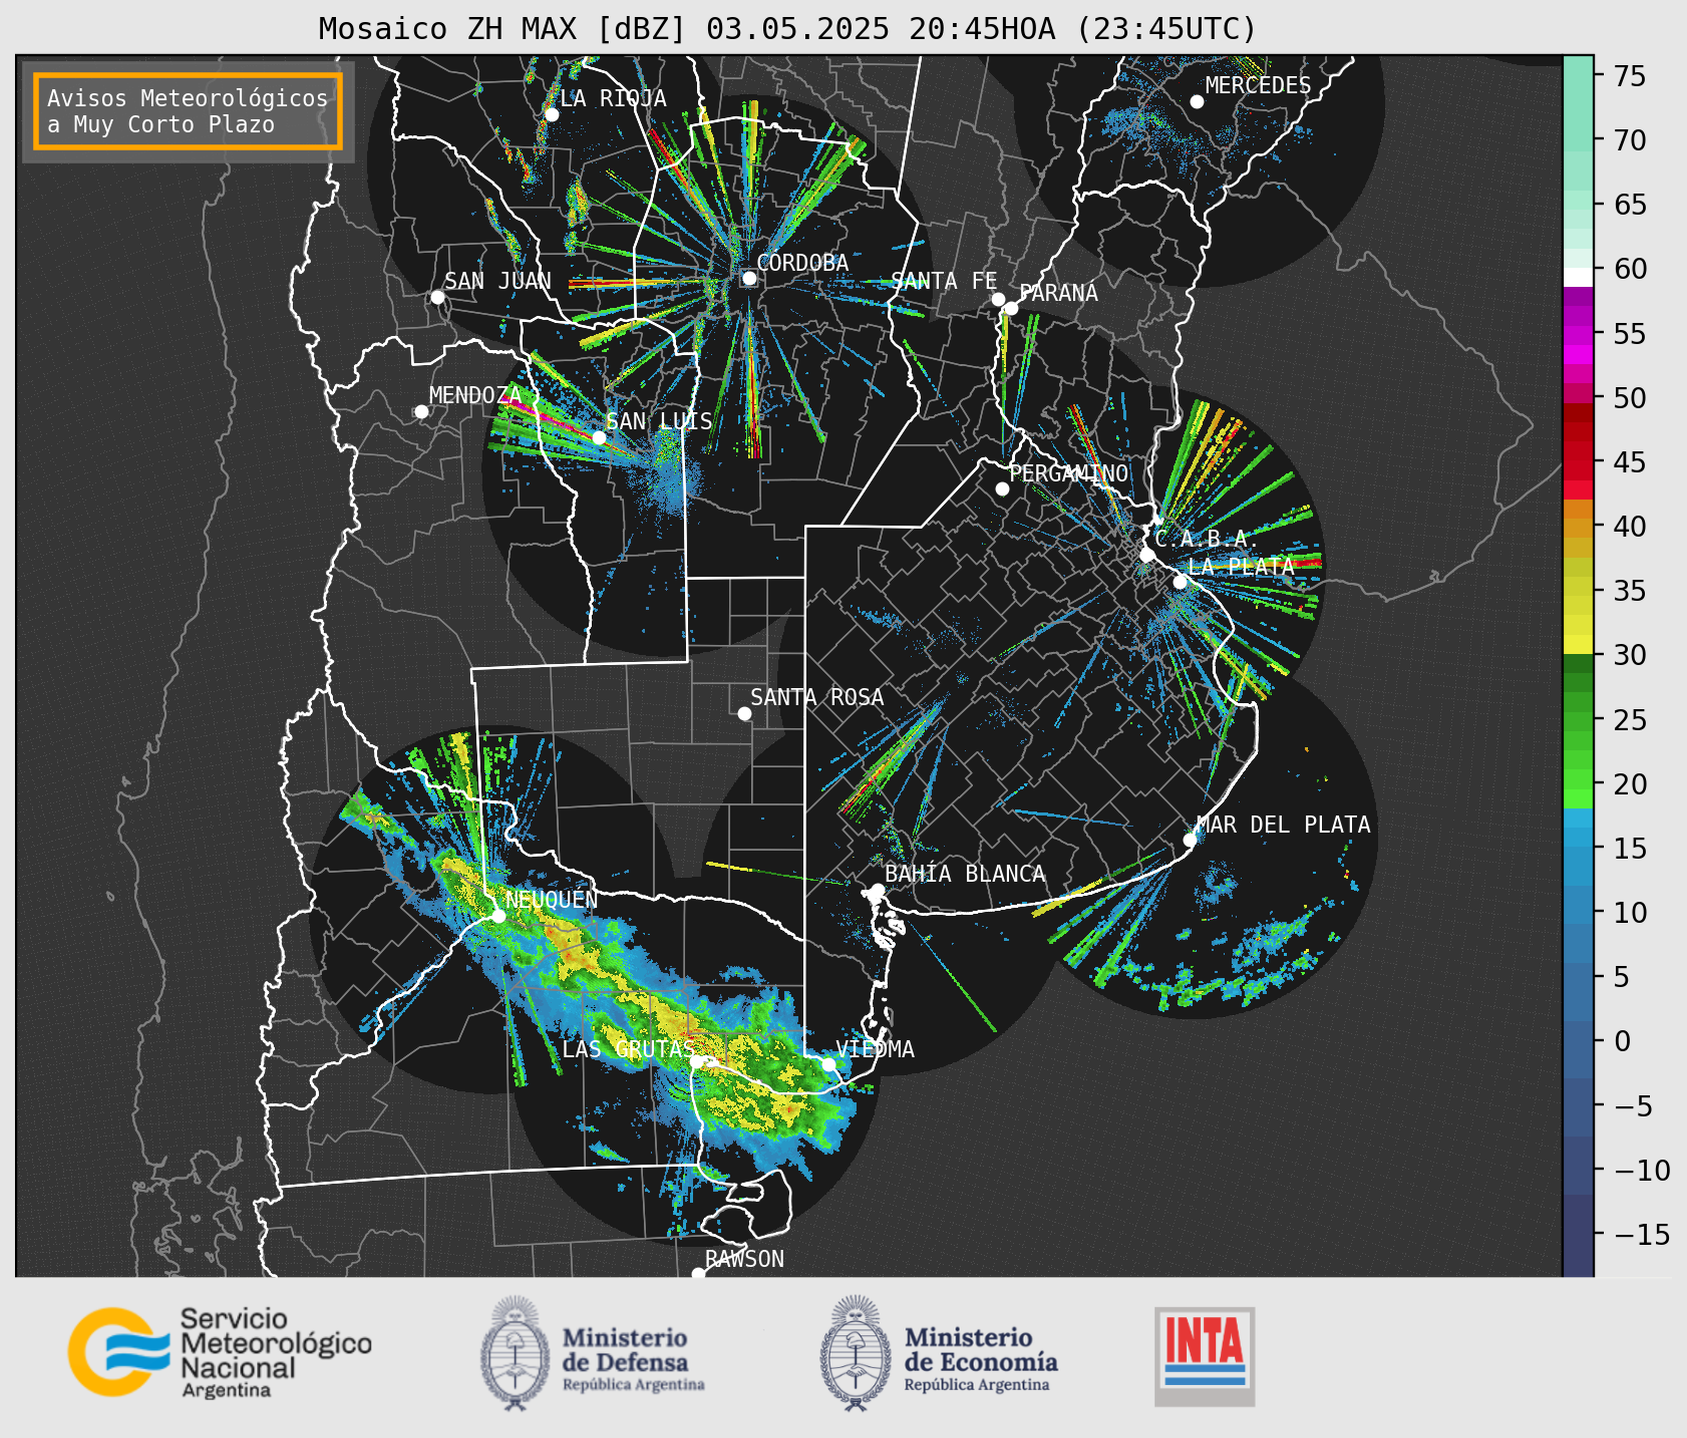Click the LA PLATA city marker
The image size is (1687, 1438).
(1180, 582)
